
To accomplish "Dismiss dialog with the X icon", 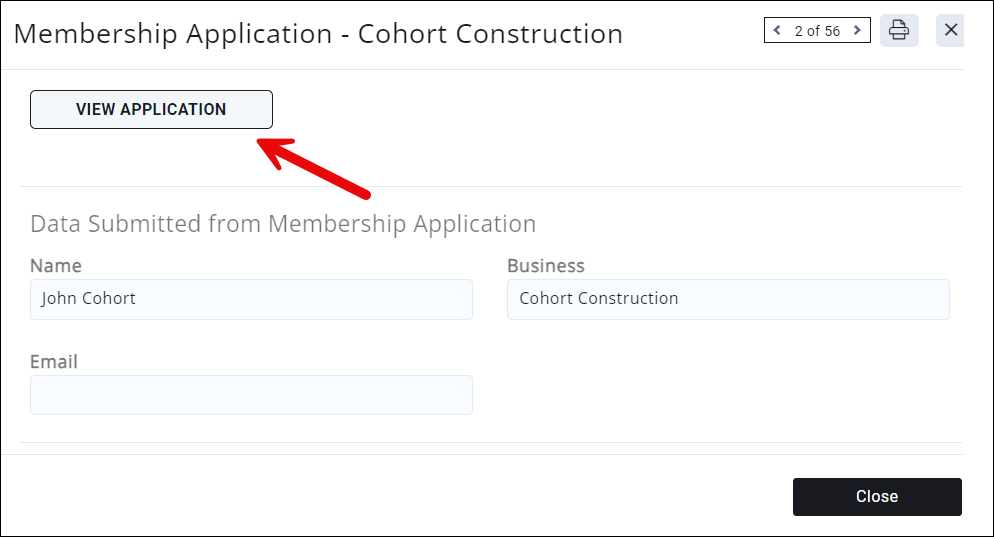I will [x=951, y=31].
